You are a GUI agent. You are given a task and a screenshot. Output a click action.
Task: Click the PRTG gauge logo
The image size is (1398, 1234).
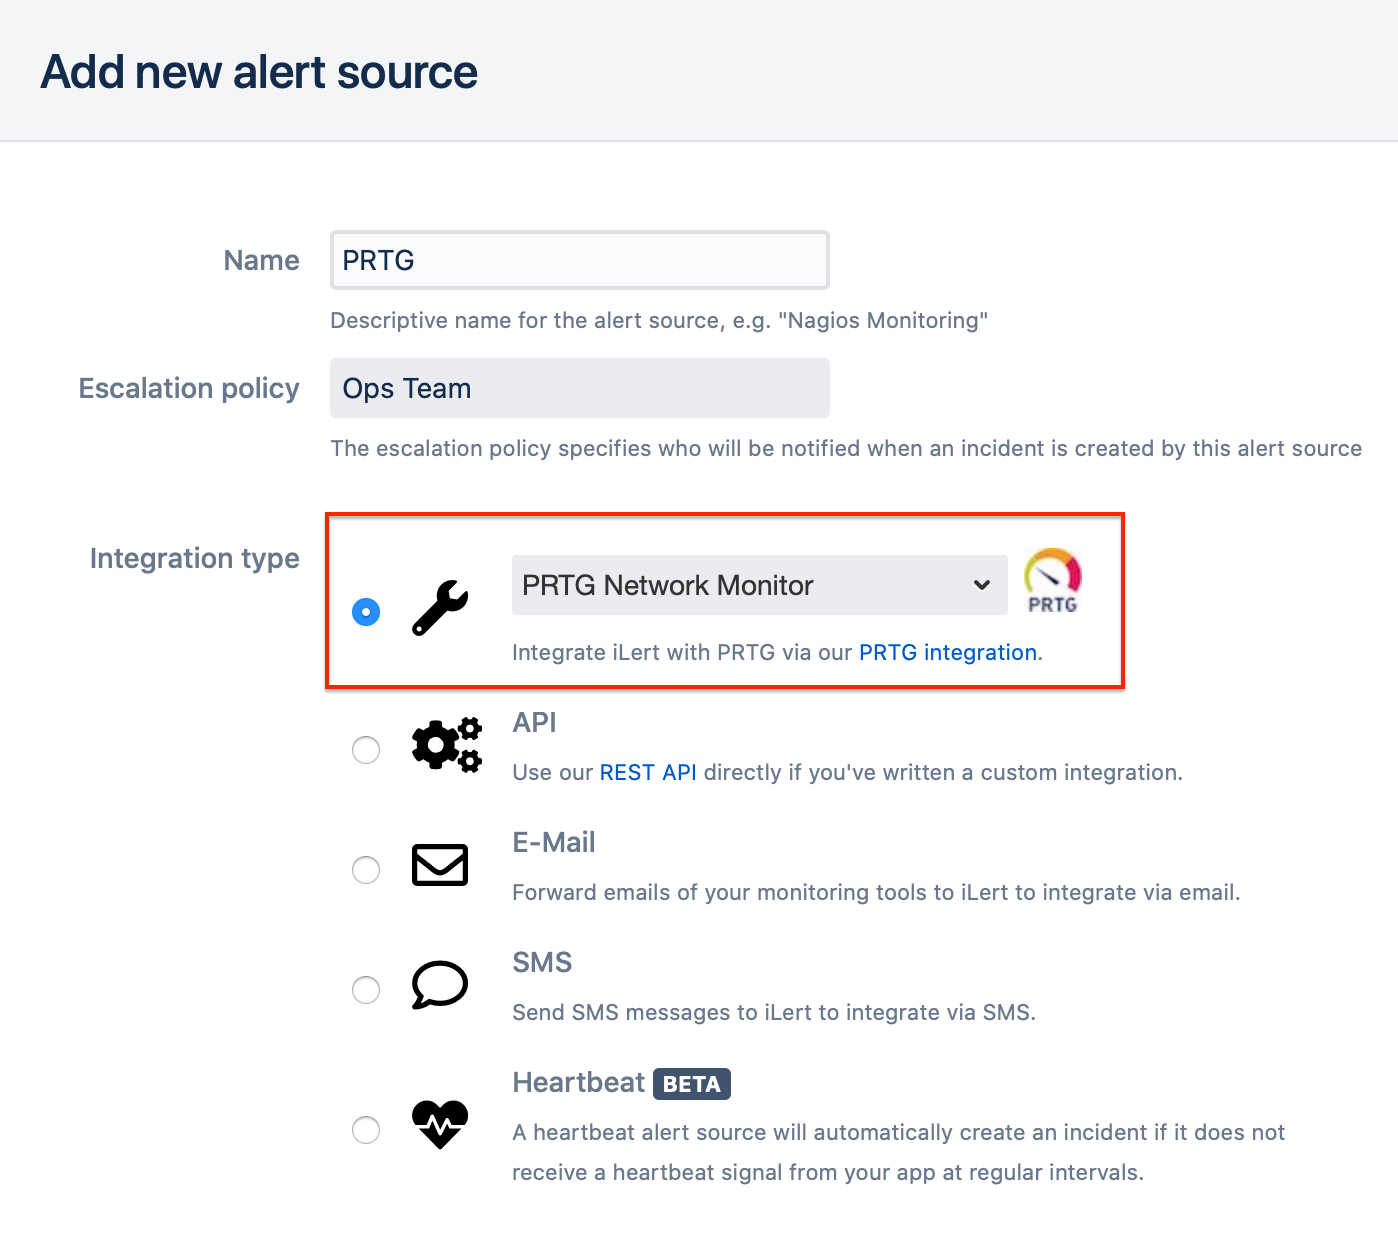click(1052, 581)
